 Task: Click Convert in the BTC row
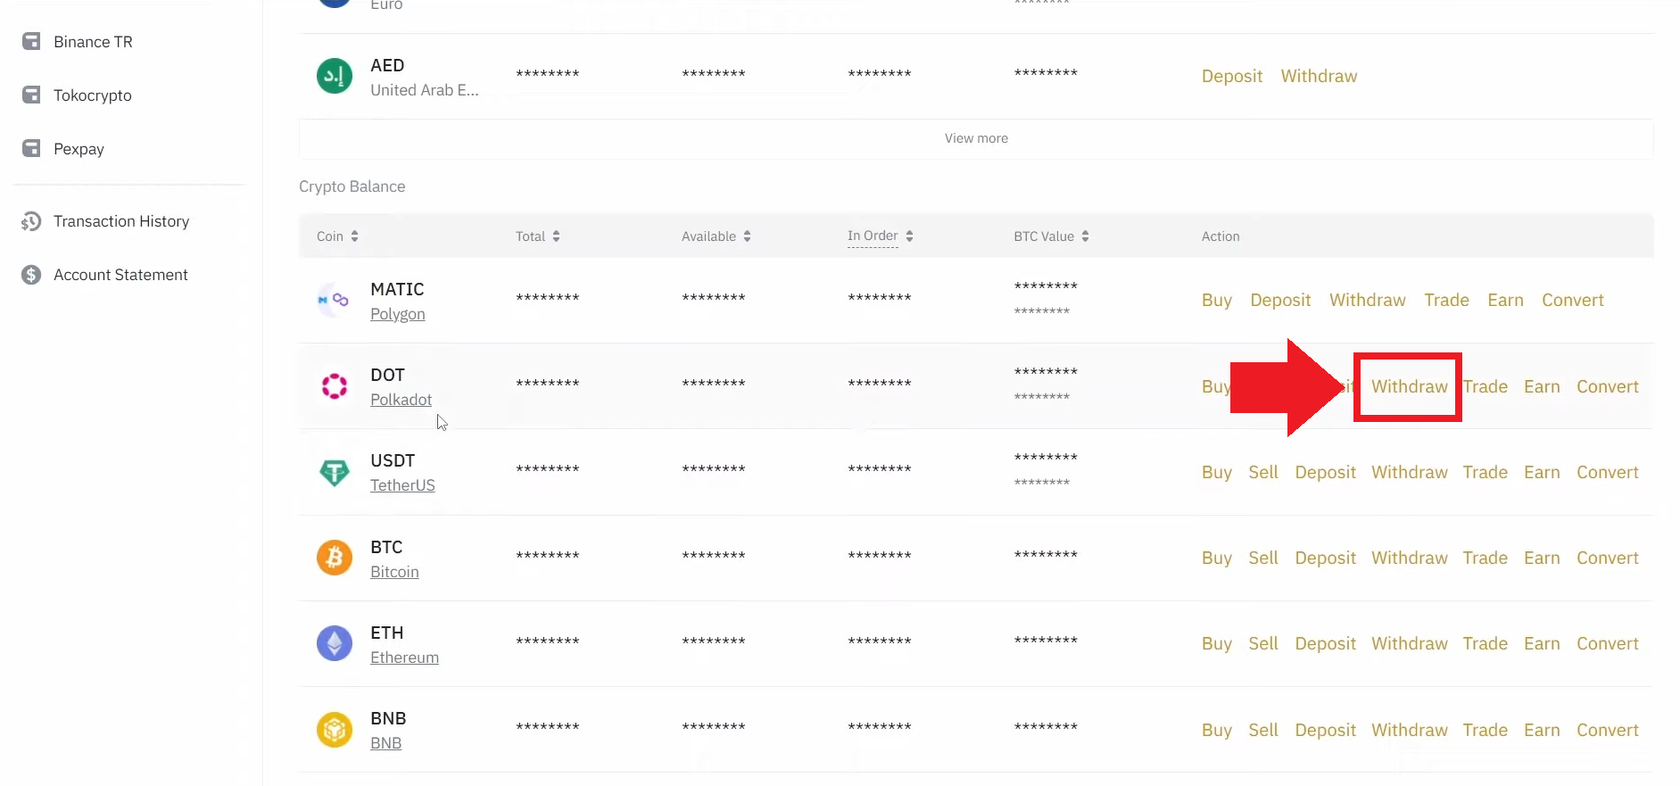pyautogui.click(x=1607, y=558)
